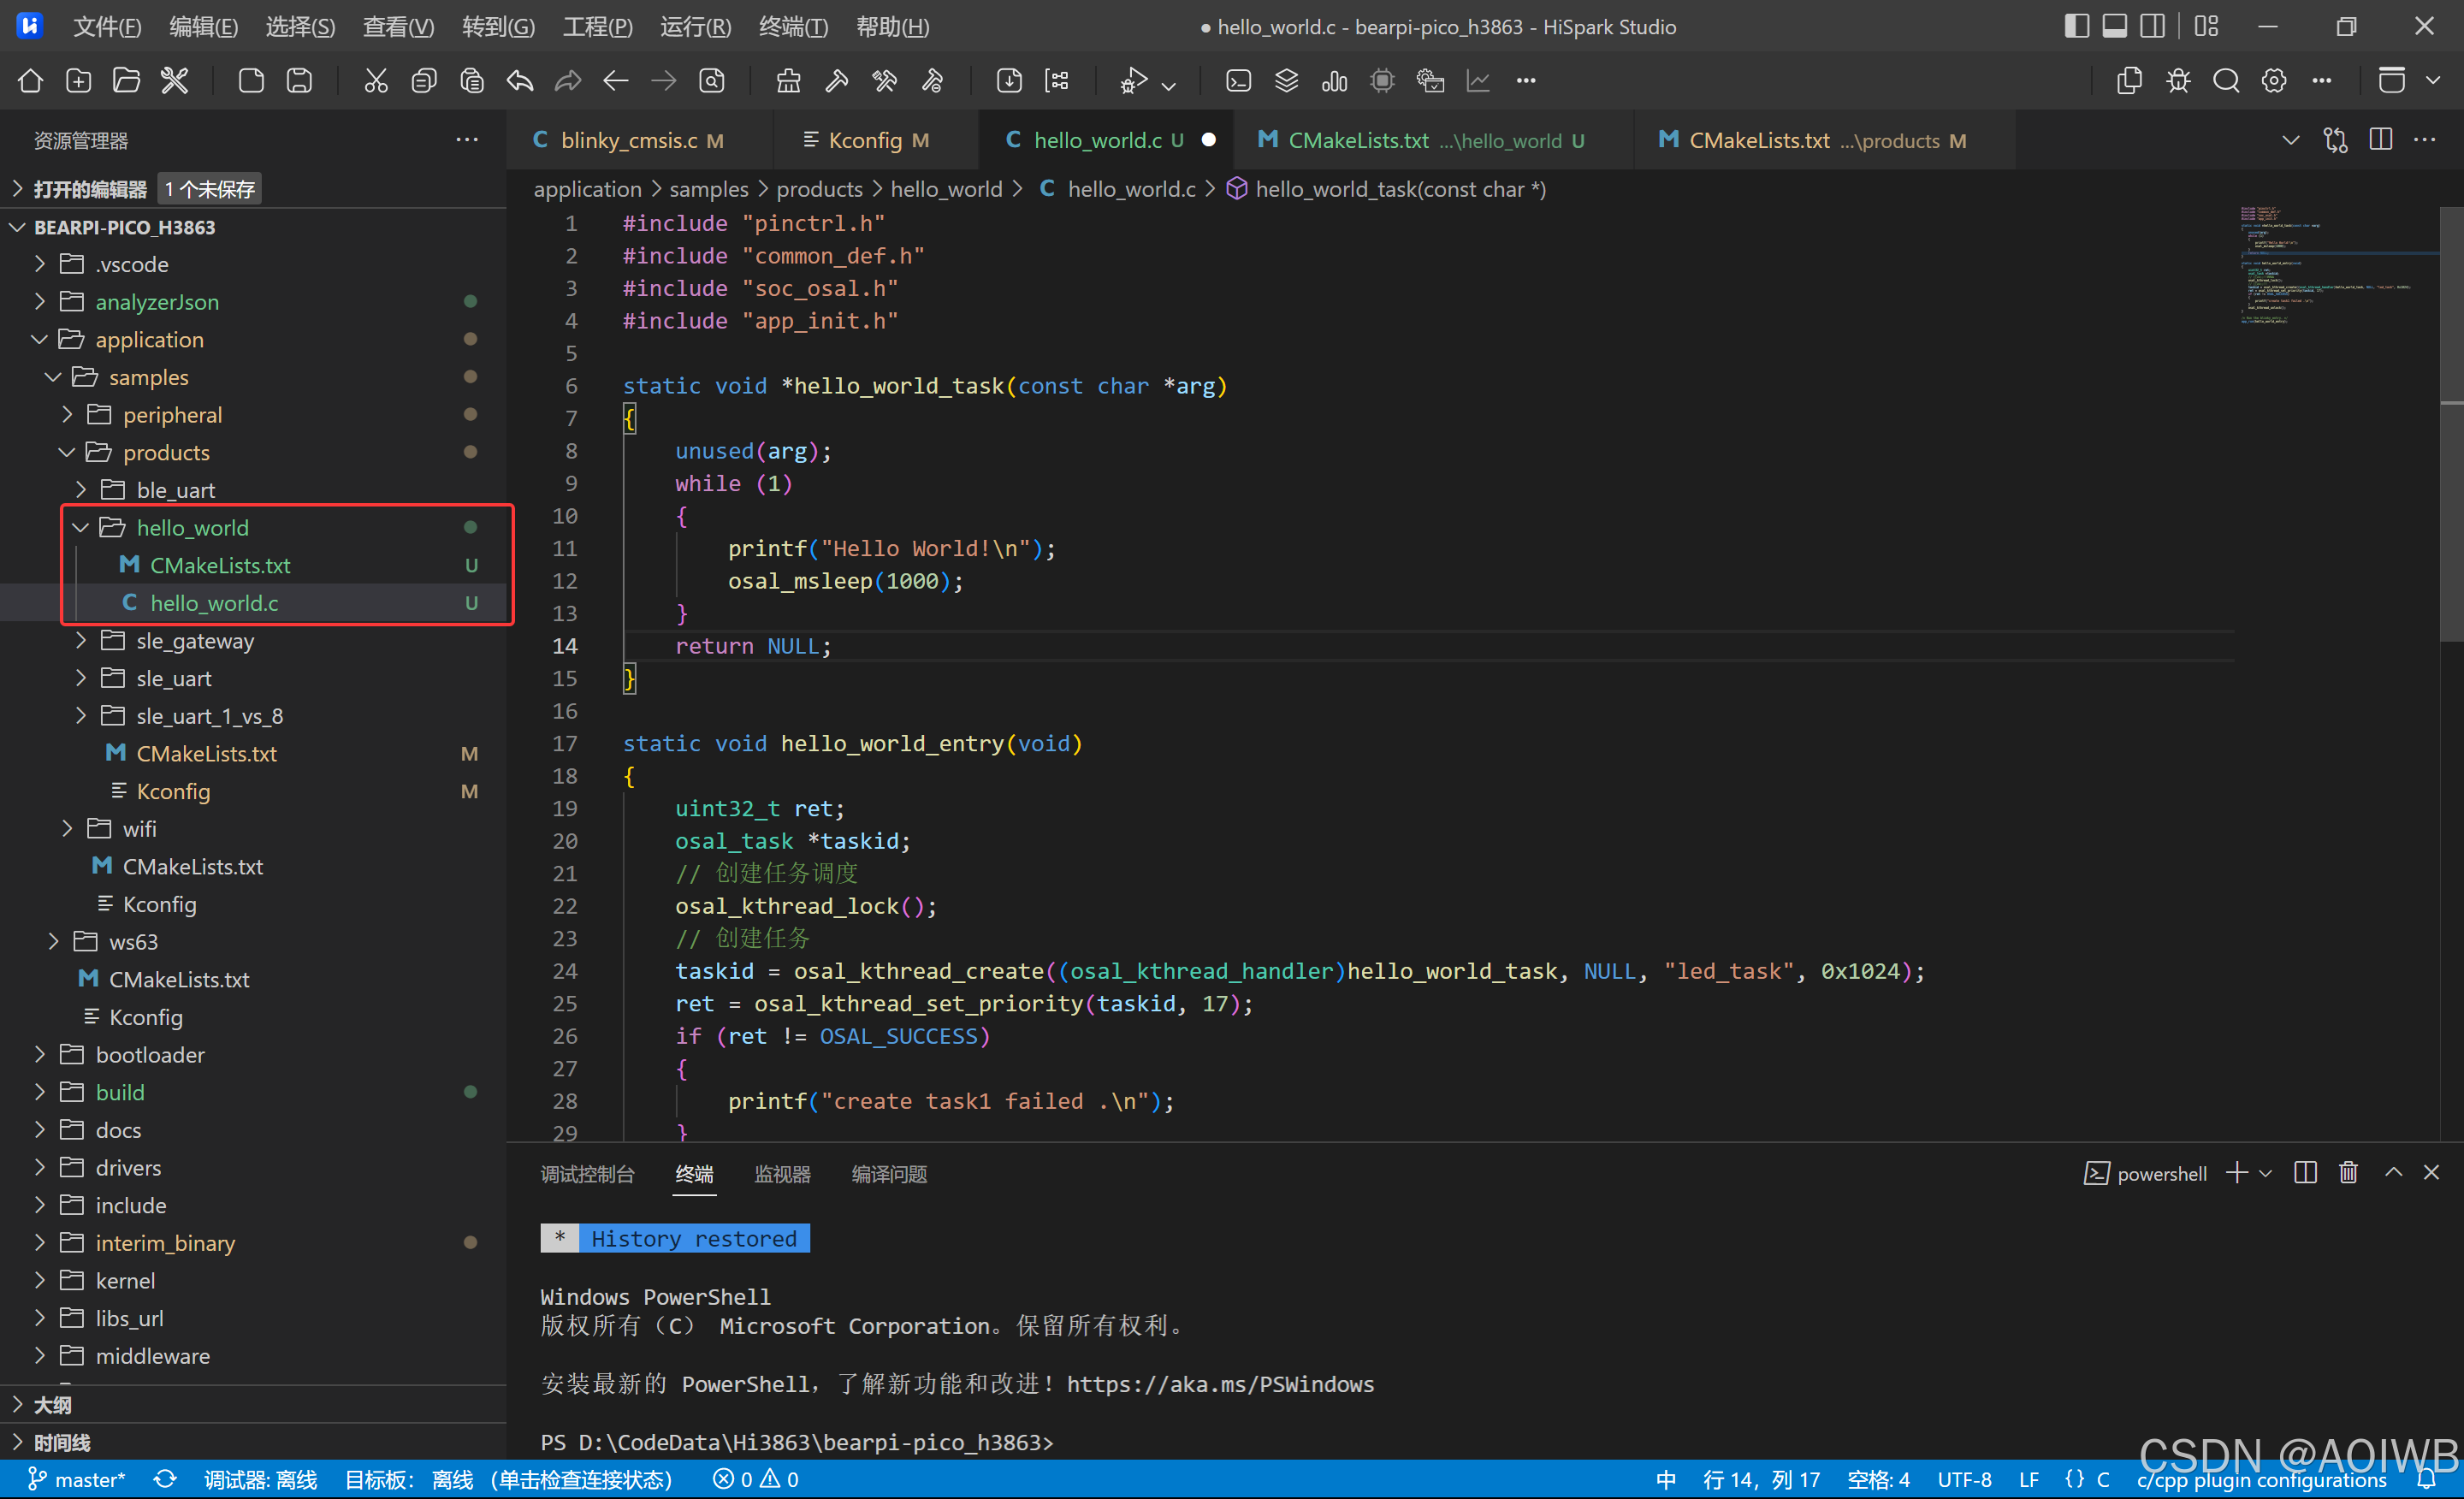Click the undo arrow icon
2464x1499 pixels.
[x=520, y=81]
